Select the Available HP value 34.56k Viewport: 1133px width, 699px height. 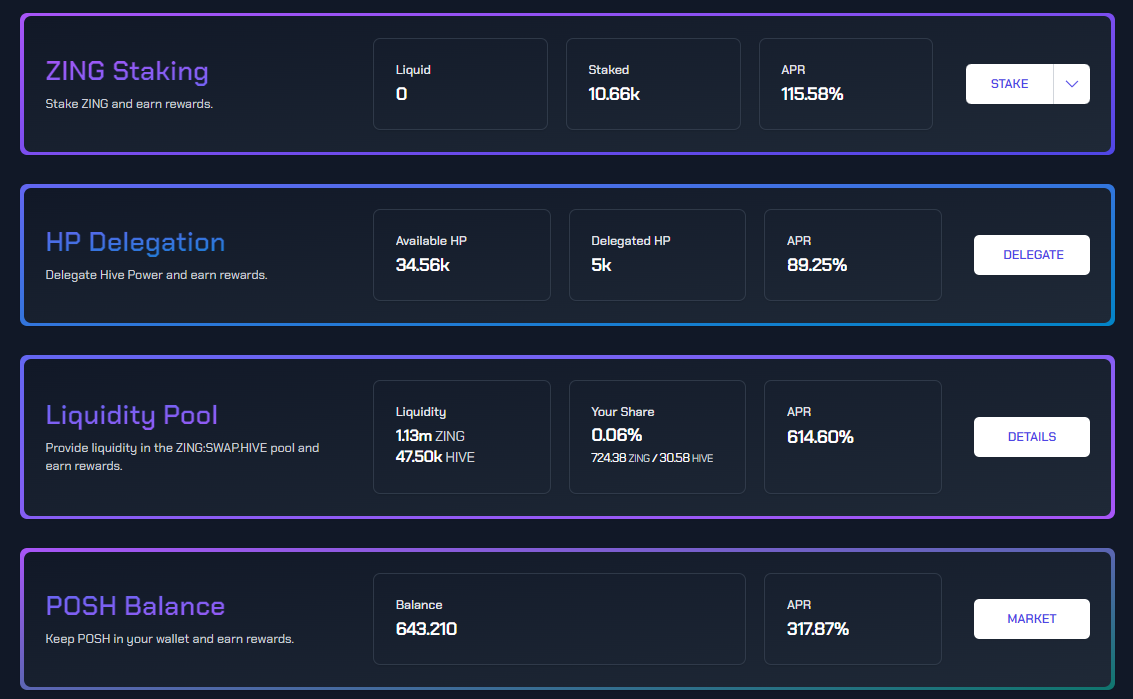pyautogui.click(x=423, y=265)
